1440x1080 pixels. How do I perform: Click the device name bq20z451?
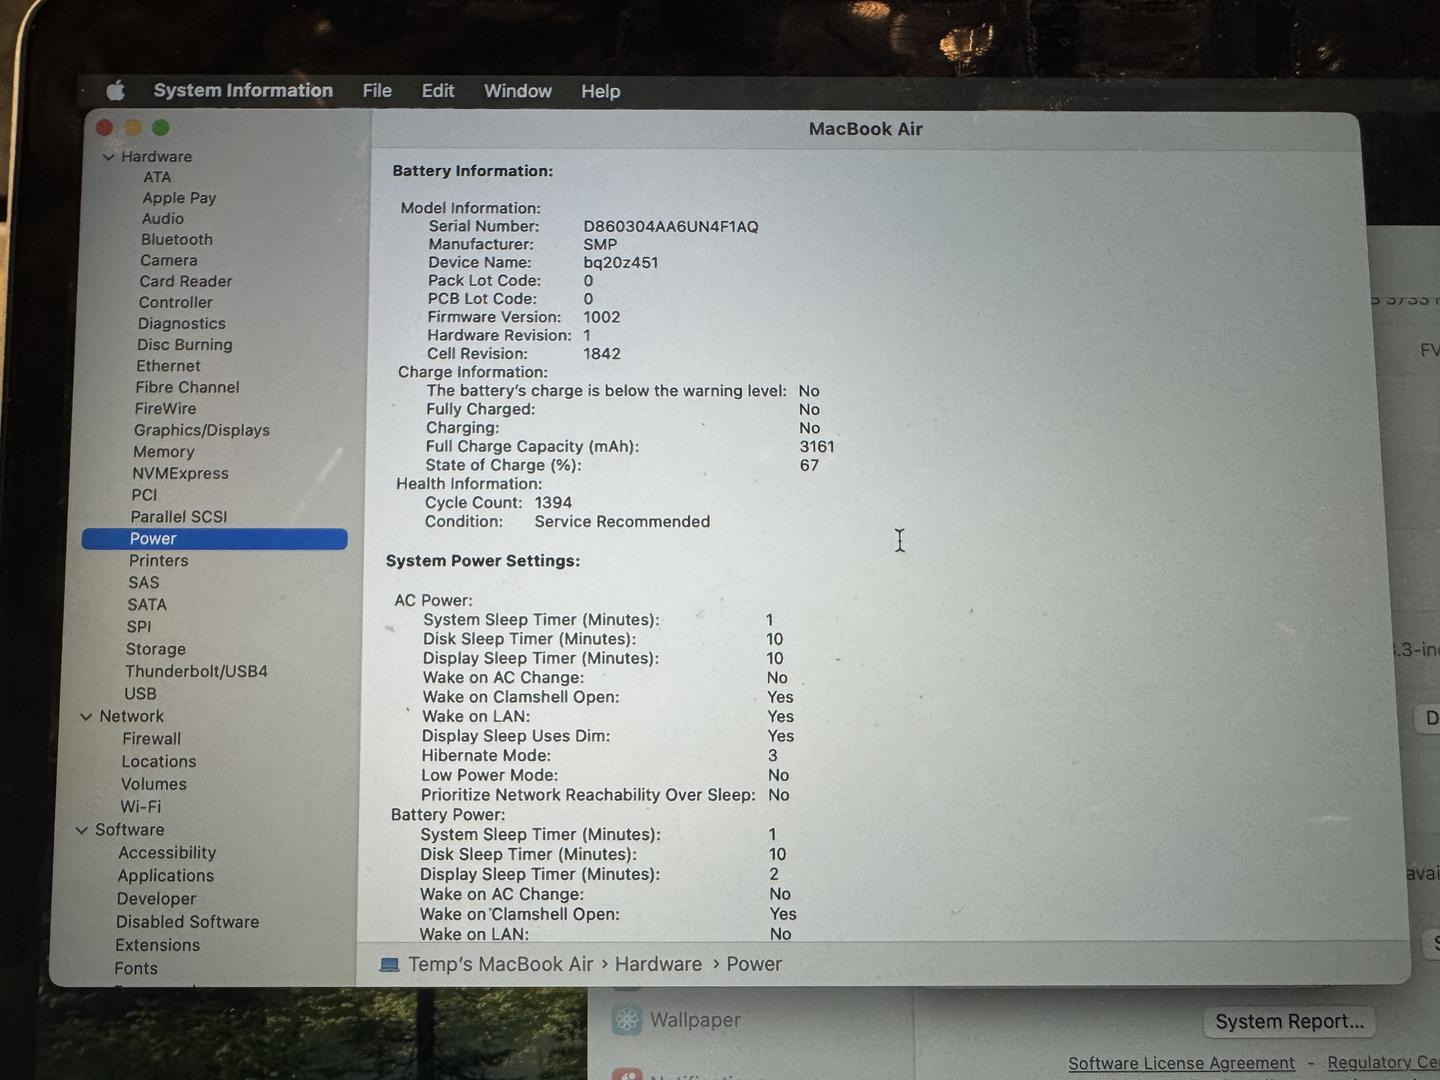click(621, 263)
